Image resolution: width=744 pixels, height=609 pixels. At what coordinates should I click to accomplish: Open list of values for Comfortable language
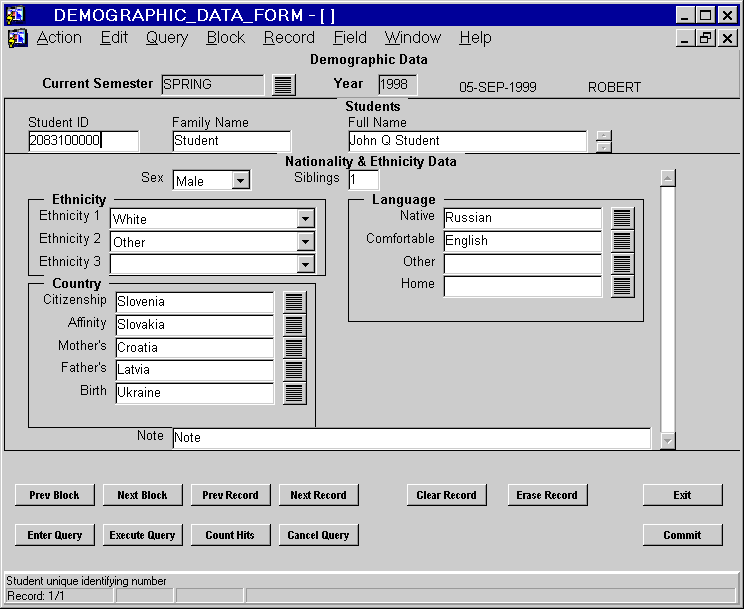tap(622, 241)
